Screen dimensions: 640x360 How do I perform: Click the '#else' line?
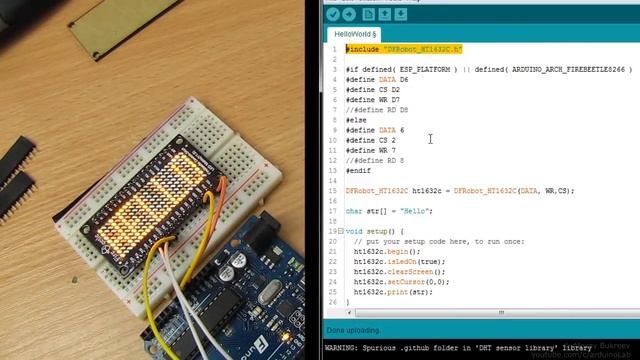(x=356, y=120)
